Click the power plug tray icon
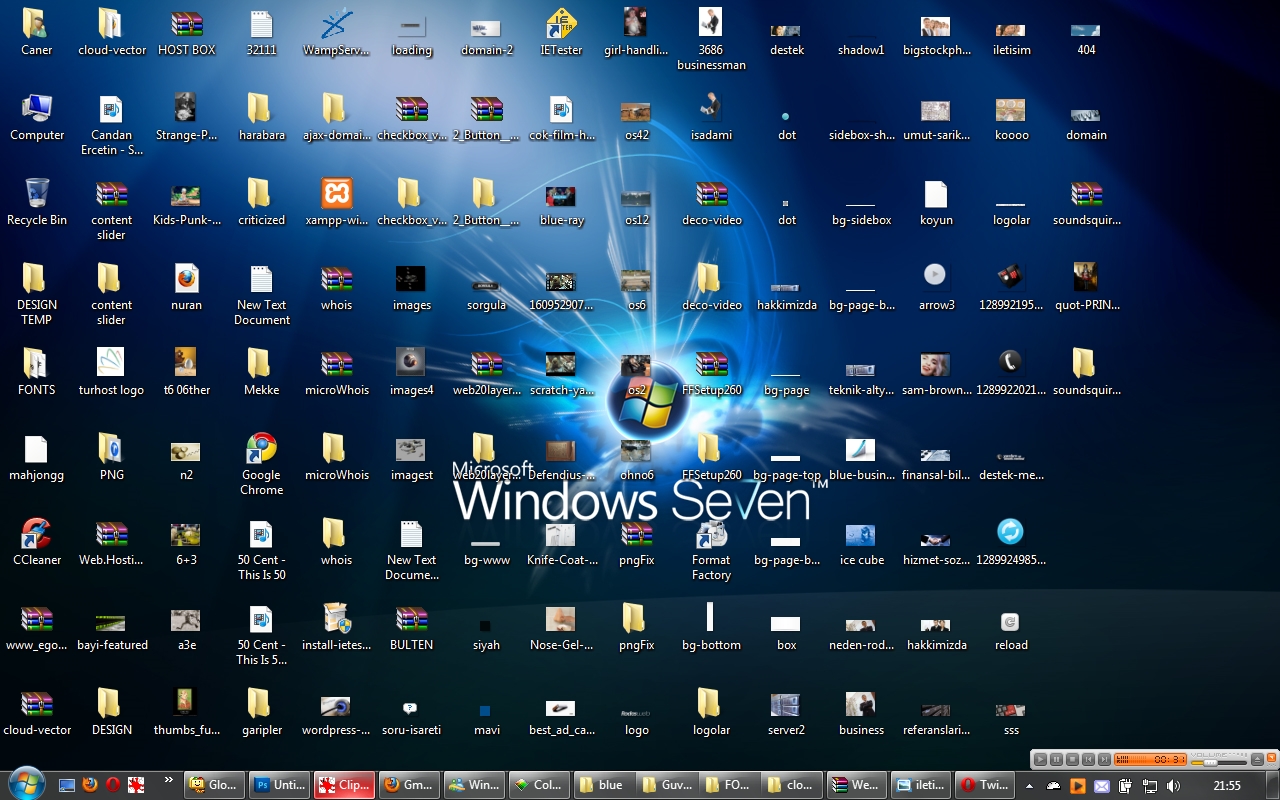1280x800 pixels. pos(1125,786)
